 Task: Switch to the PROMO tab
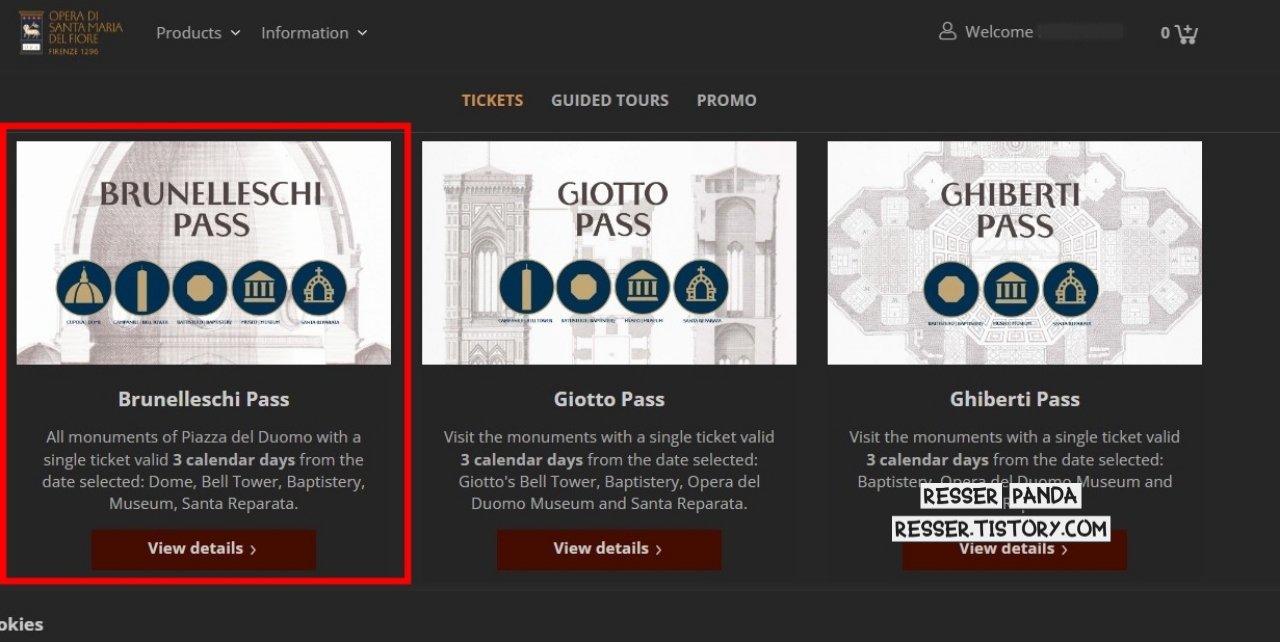click(727, 100)
